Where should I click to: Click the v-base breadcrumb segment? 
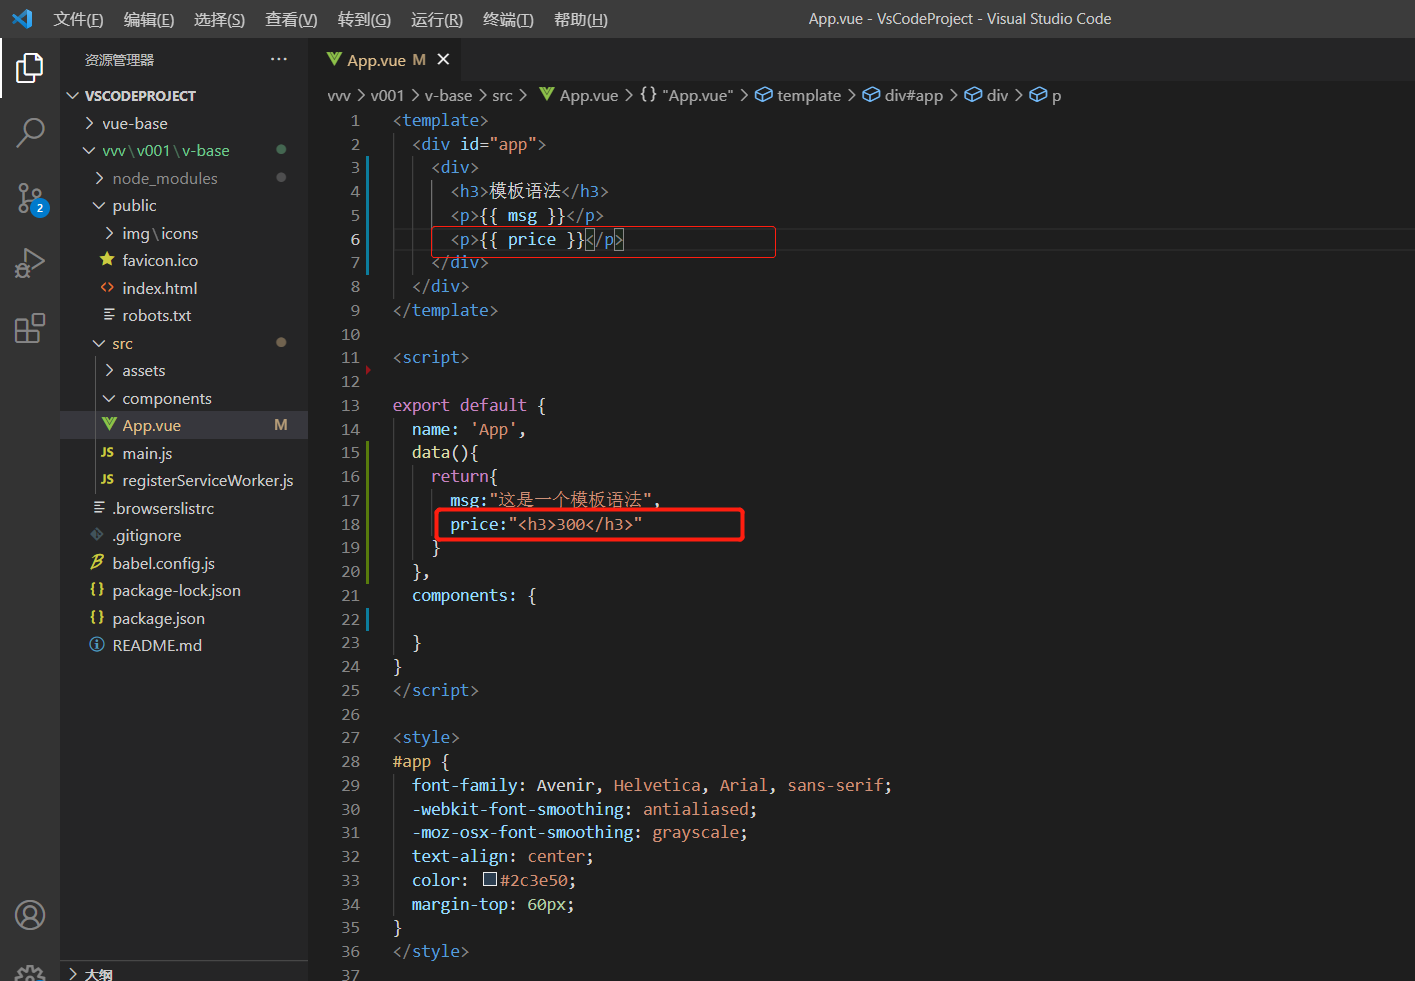pyautogui.click(x=448, y=95)
